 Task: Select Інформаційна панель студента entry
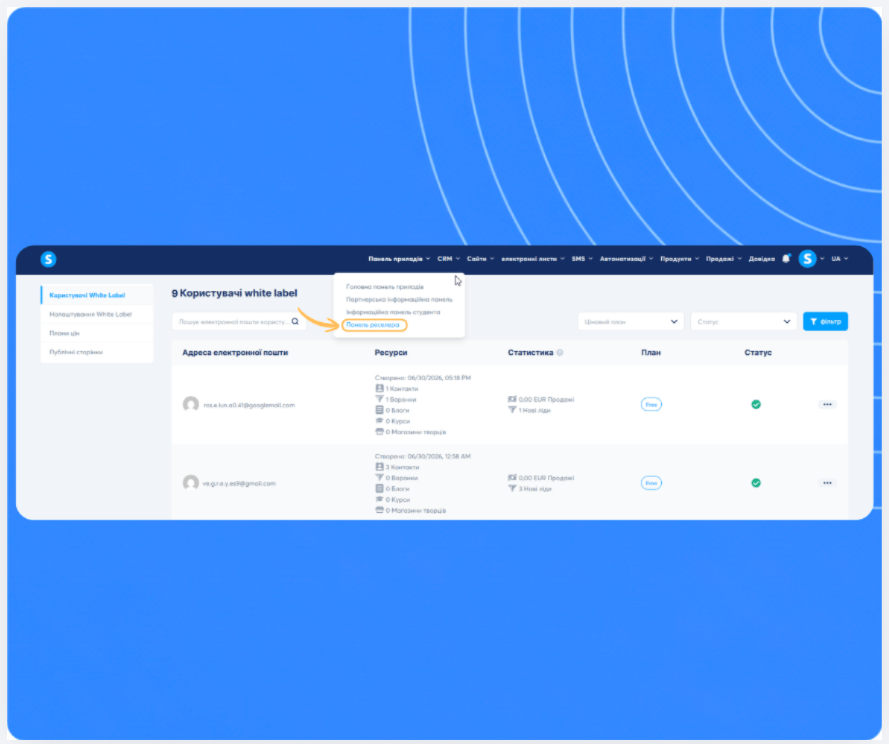(x=393, y=312)
